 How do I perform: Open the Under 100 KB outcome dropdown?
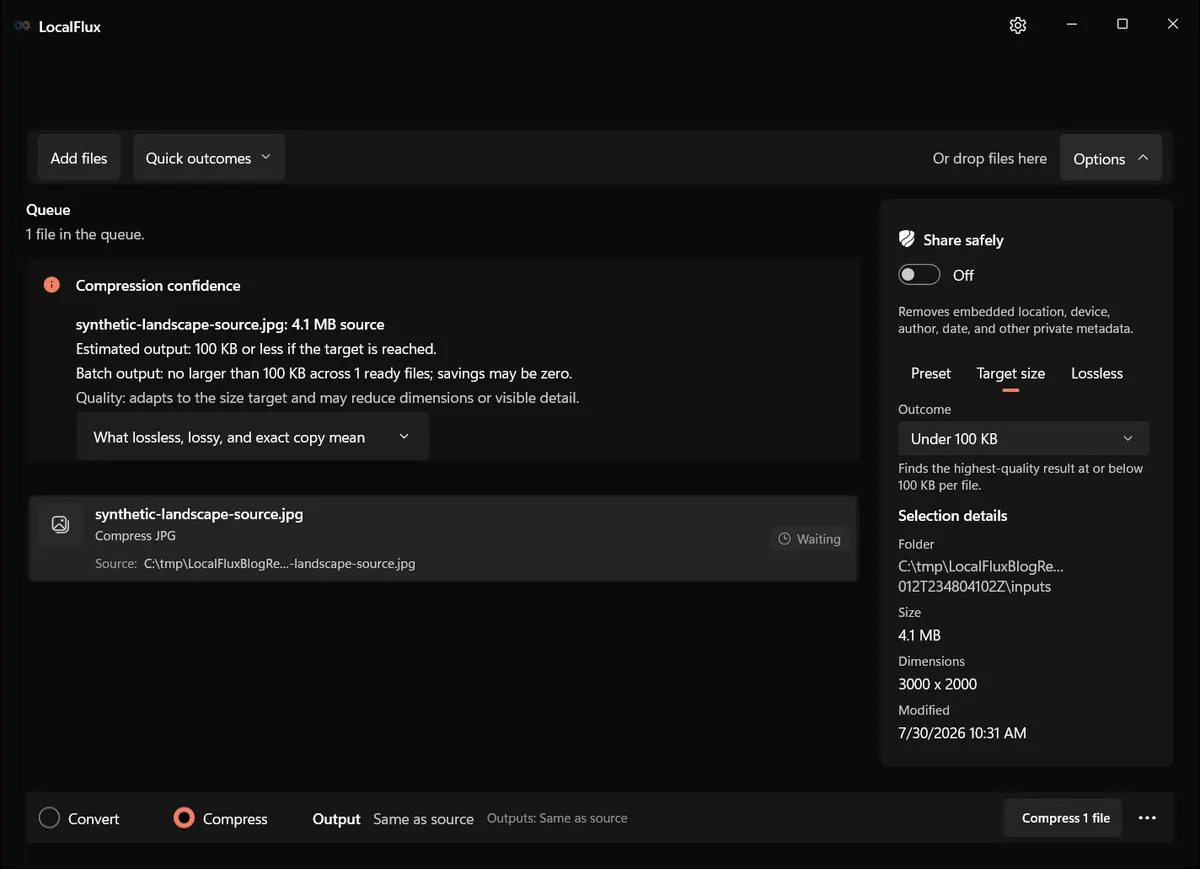point(1023,438)
